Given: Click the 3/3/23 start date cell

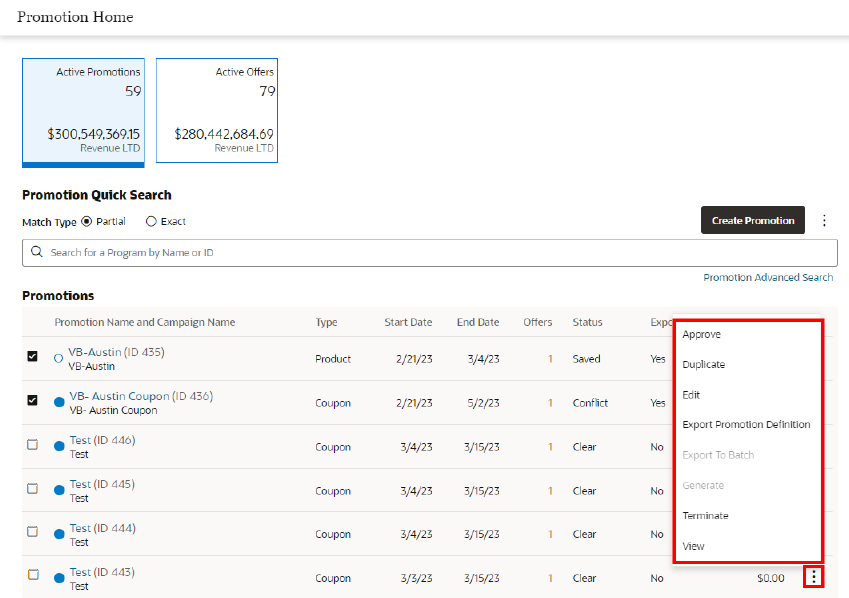Looking at the screenshot, I should (x=416, y=578).
